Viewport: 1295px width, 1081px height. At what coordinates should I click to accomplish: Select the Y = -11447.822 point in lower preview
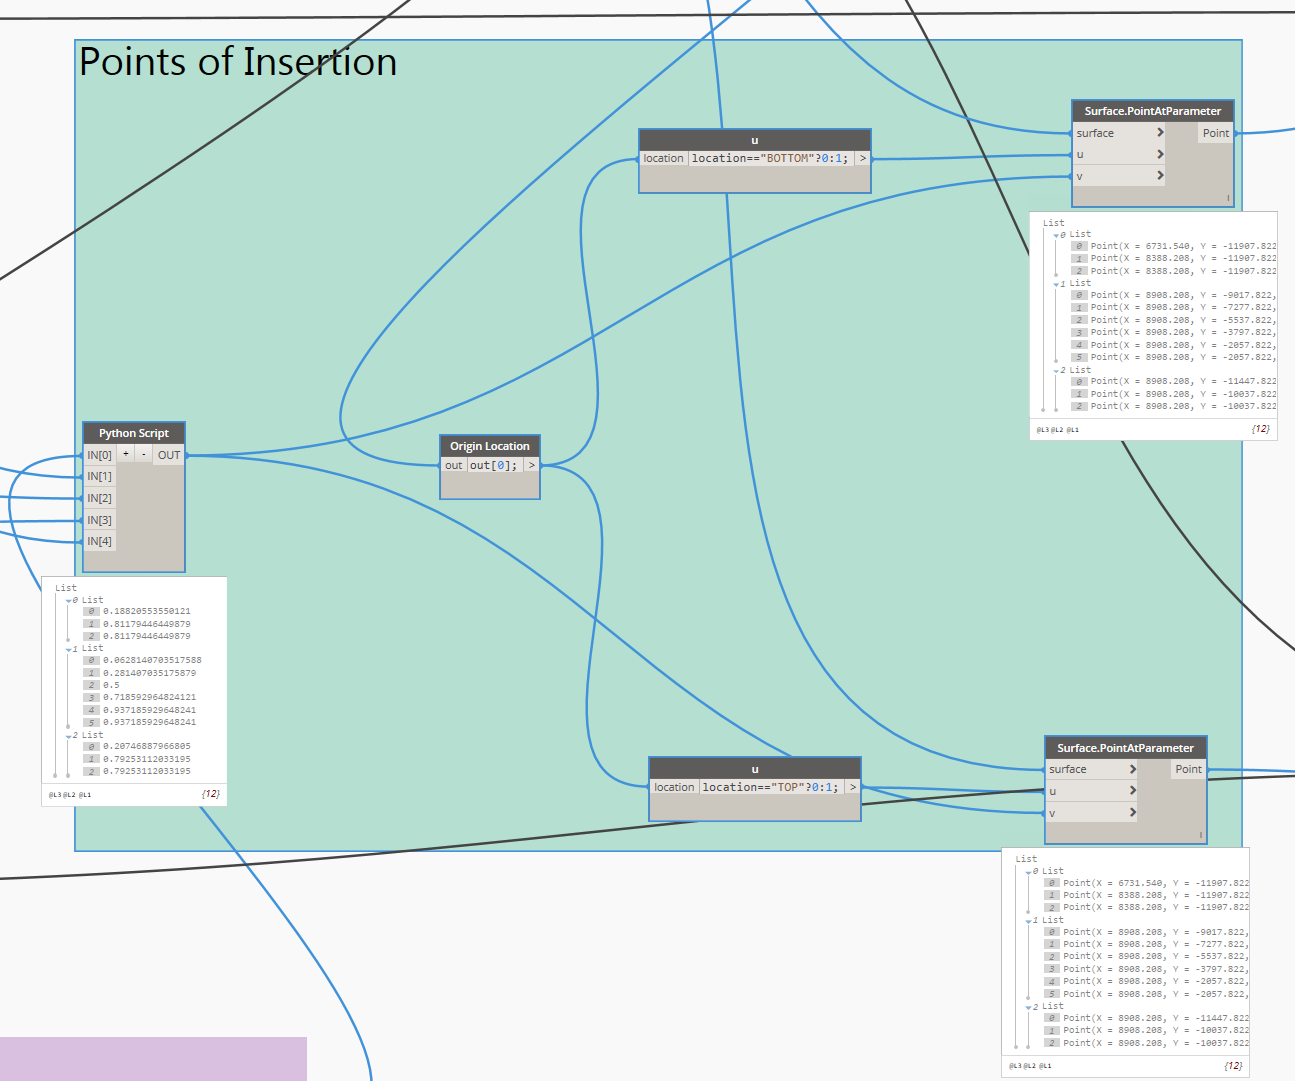(1156, 1018)
